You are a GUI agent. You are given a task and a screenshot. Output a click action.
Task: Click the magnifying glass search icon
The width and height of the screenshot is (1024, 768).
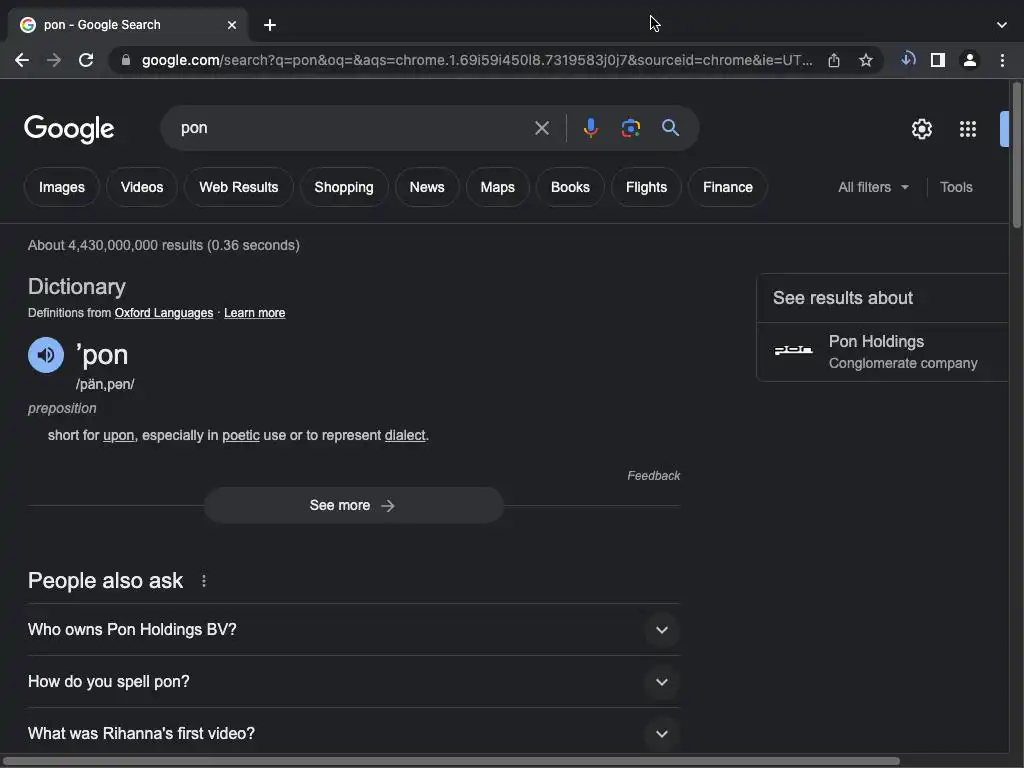pos(670,127)
